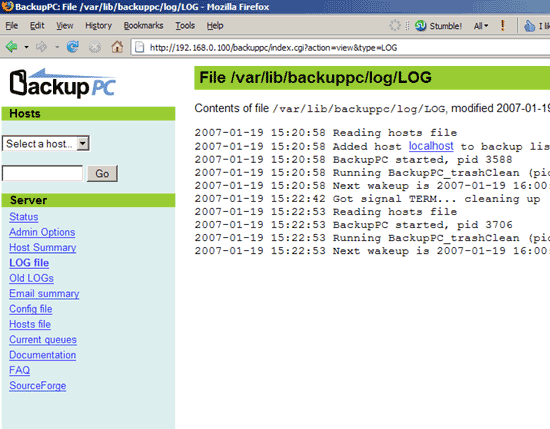550x429 pixels.
Task: Open the Bookmarks menu
Action: [x=143, y=26]
